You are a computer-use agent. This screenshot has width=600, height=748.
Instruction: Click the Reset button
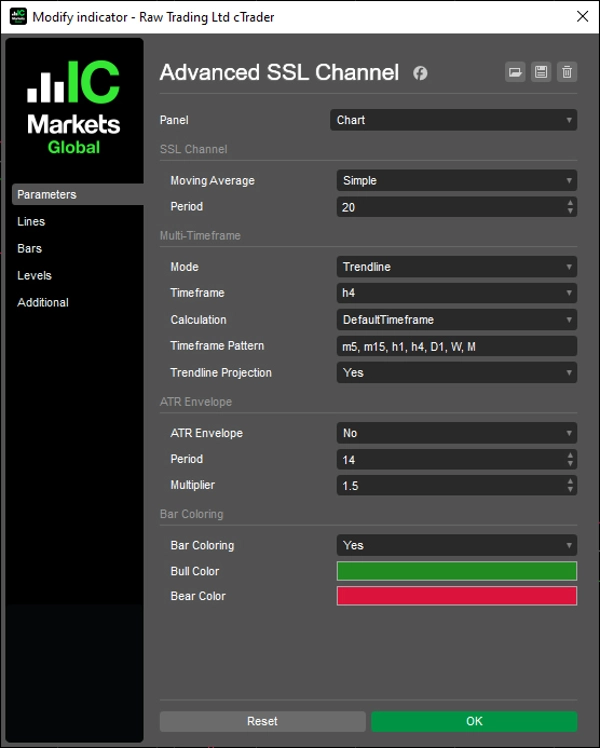tap(263, 721)
